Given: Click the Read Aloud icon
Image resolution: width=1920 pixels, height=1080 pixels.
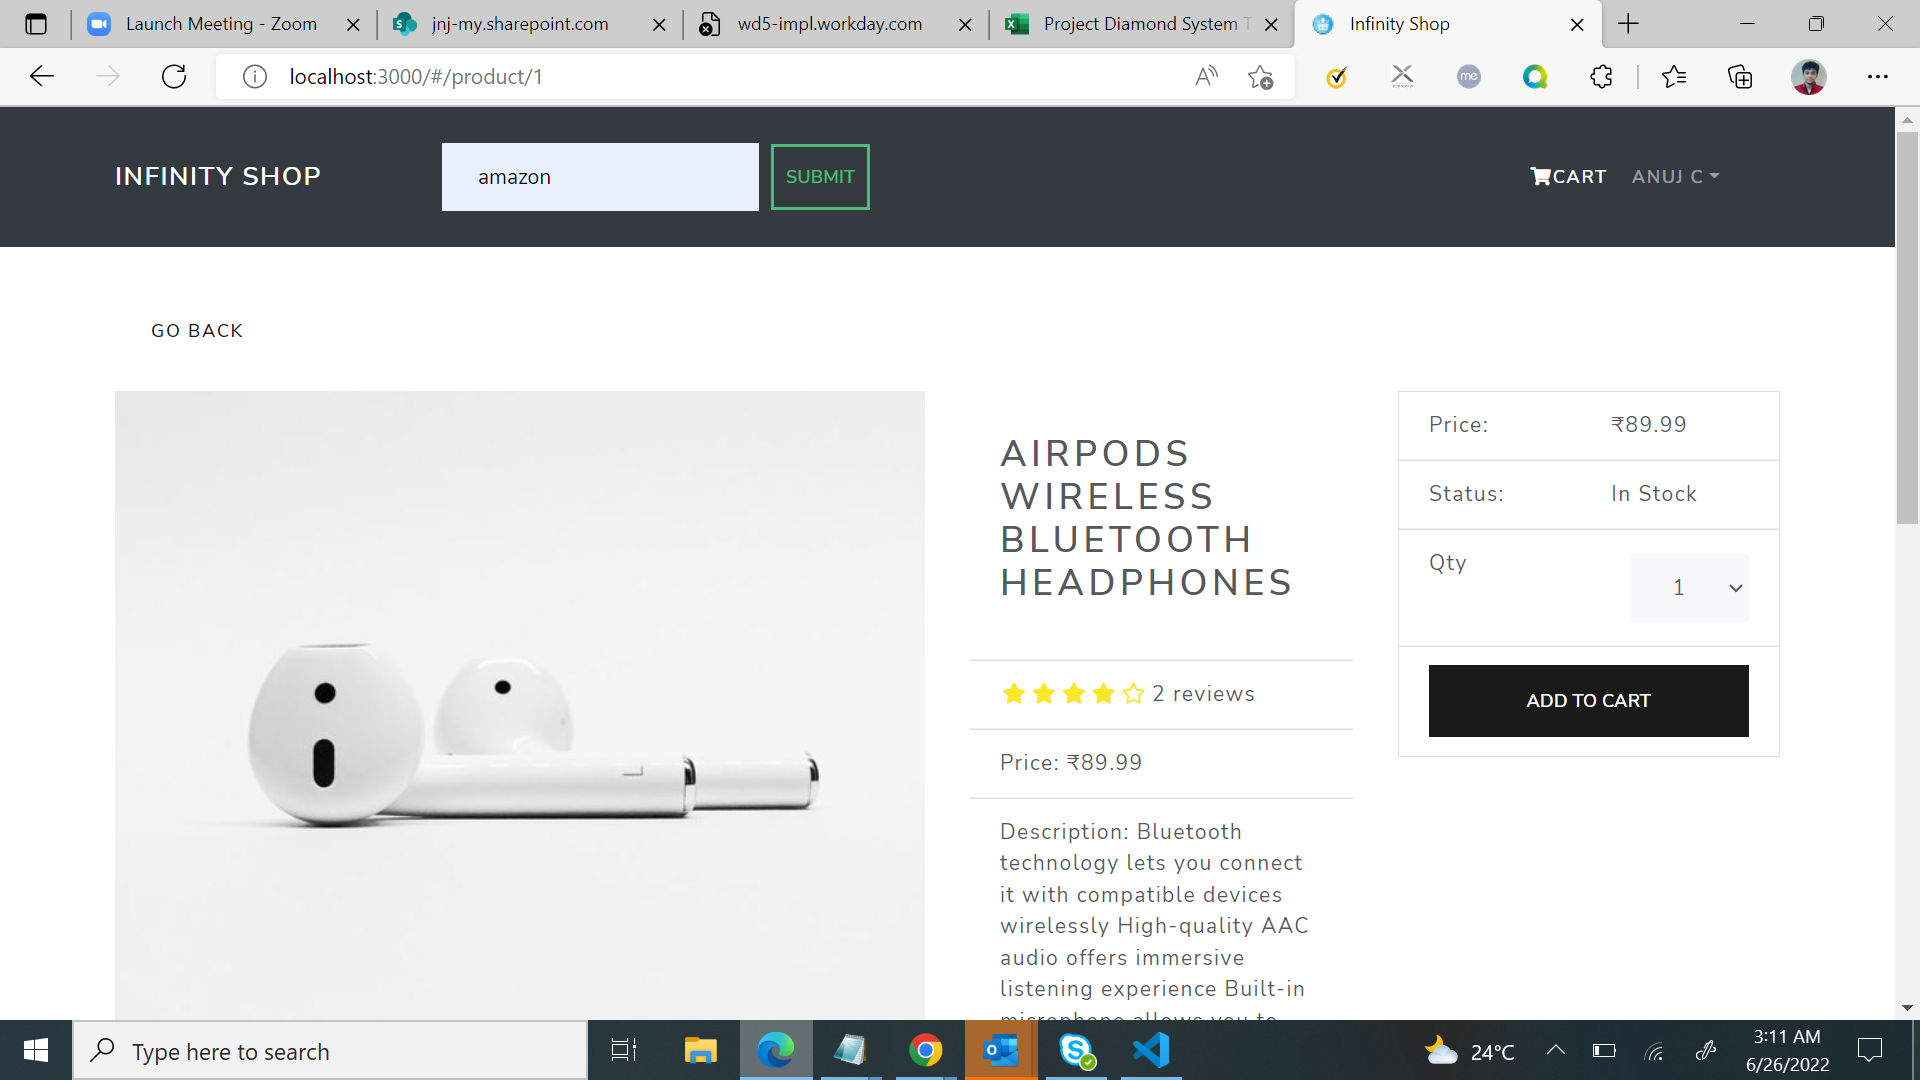Looking at the screenshot, I should pyautogui.click(x=1206, y=77).
